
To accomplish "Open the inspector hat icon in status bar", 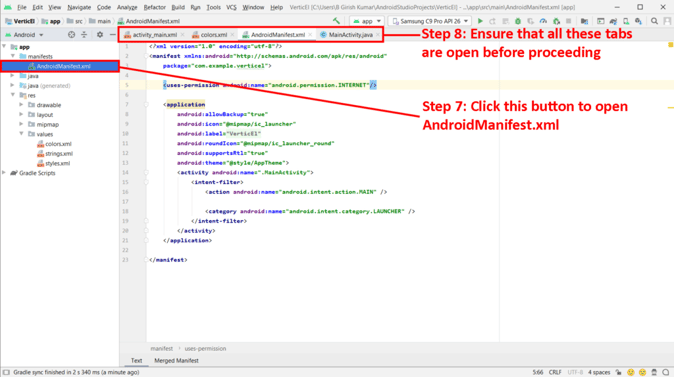I will (654, 372).
